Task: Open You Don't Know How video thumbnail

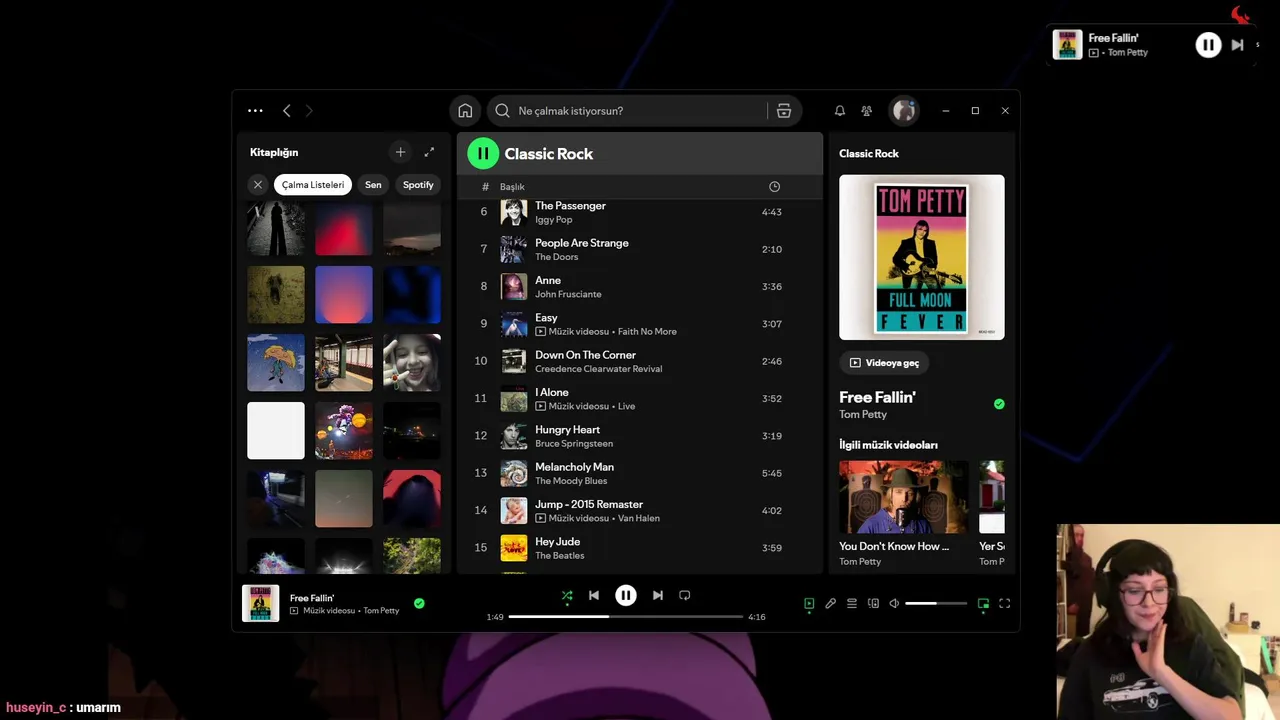Action: 904,497
